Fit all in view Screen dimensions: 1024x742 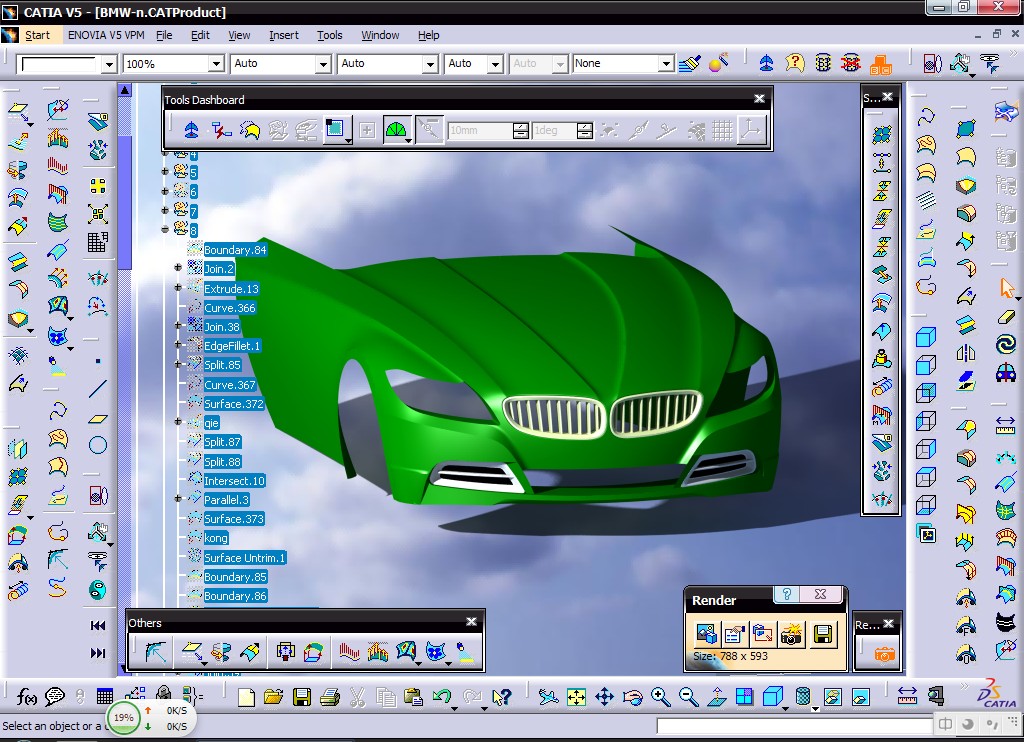click(576, 698)
